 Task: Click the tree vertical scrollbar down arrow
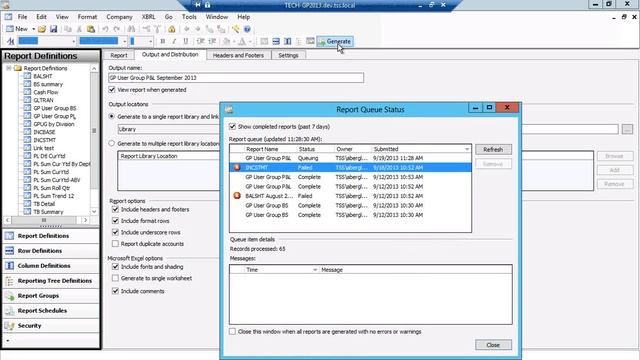[x=94, y=211]
